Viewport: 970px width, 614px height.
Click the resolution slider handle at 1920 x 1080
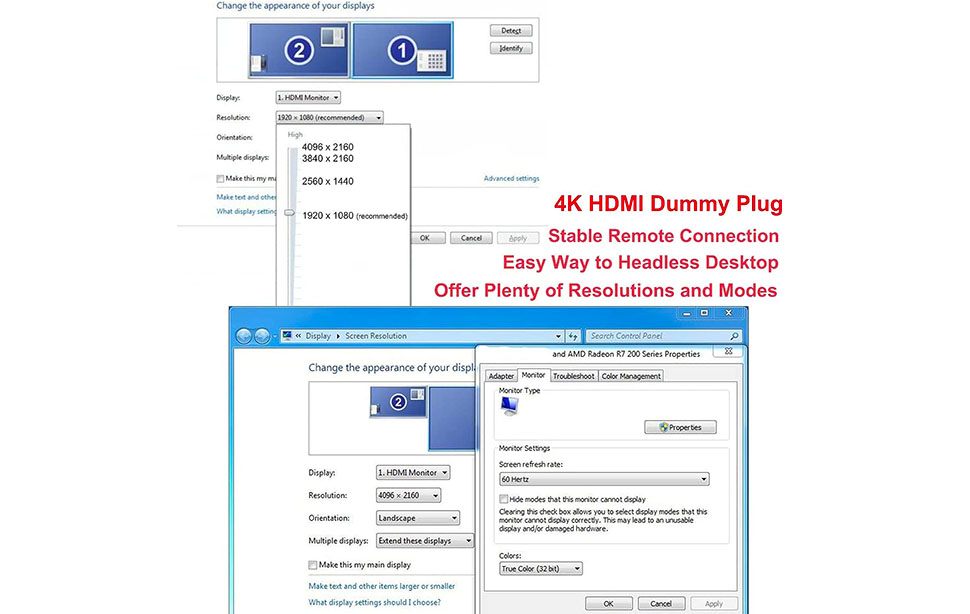(x=289, y=213)
